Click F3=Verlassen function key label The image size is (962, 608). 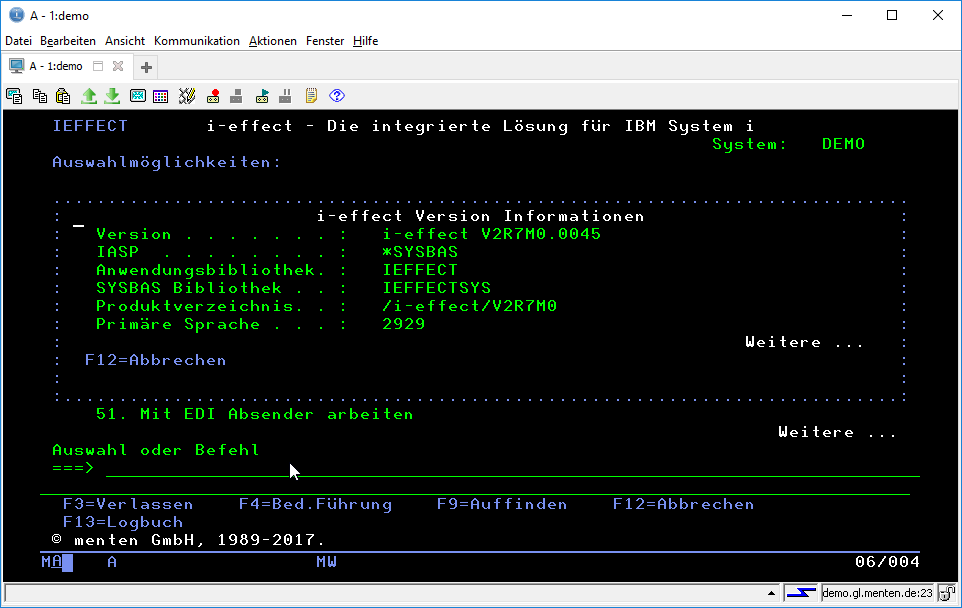tap(128, 504)
